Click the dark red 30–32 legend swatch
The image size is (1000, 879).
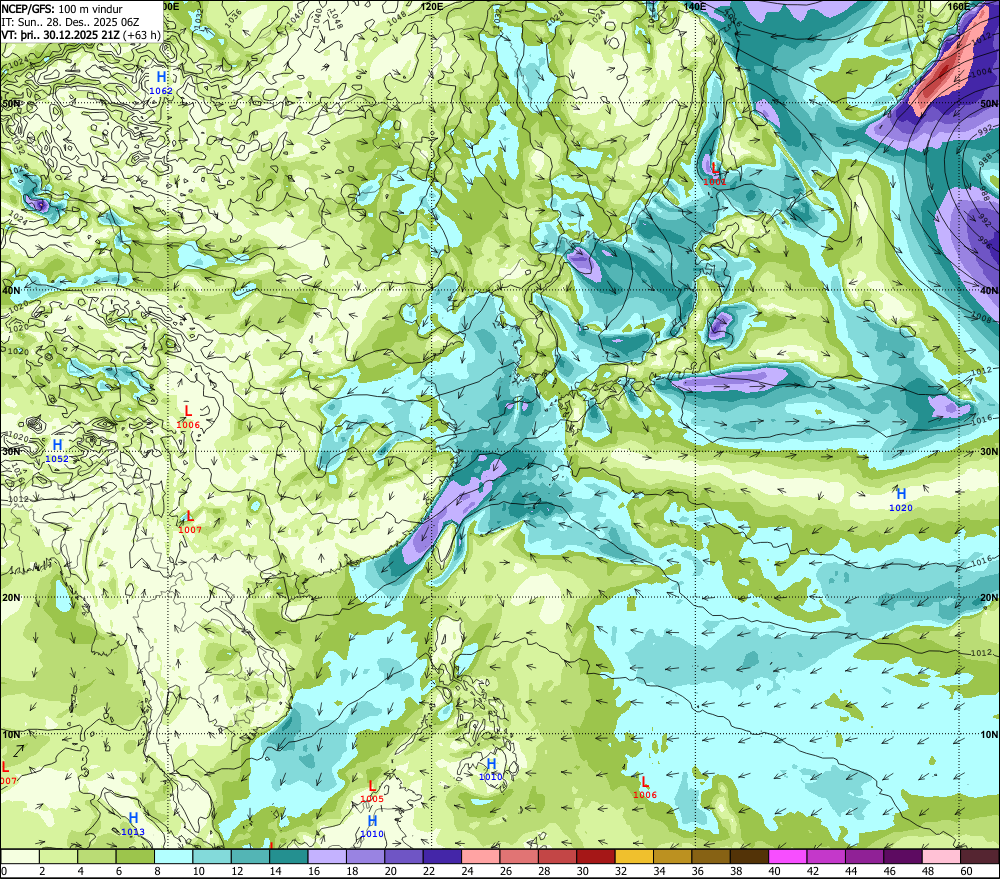(x=596, y=856)
